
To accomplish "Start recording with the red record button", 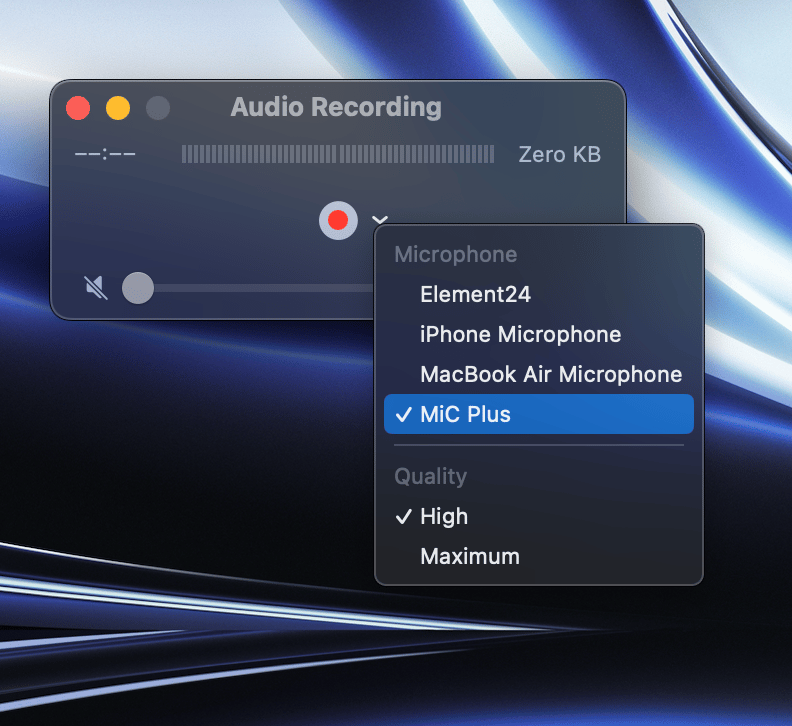I will tap(338, 220).
